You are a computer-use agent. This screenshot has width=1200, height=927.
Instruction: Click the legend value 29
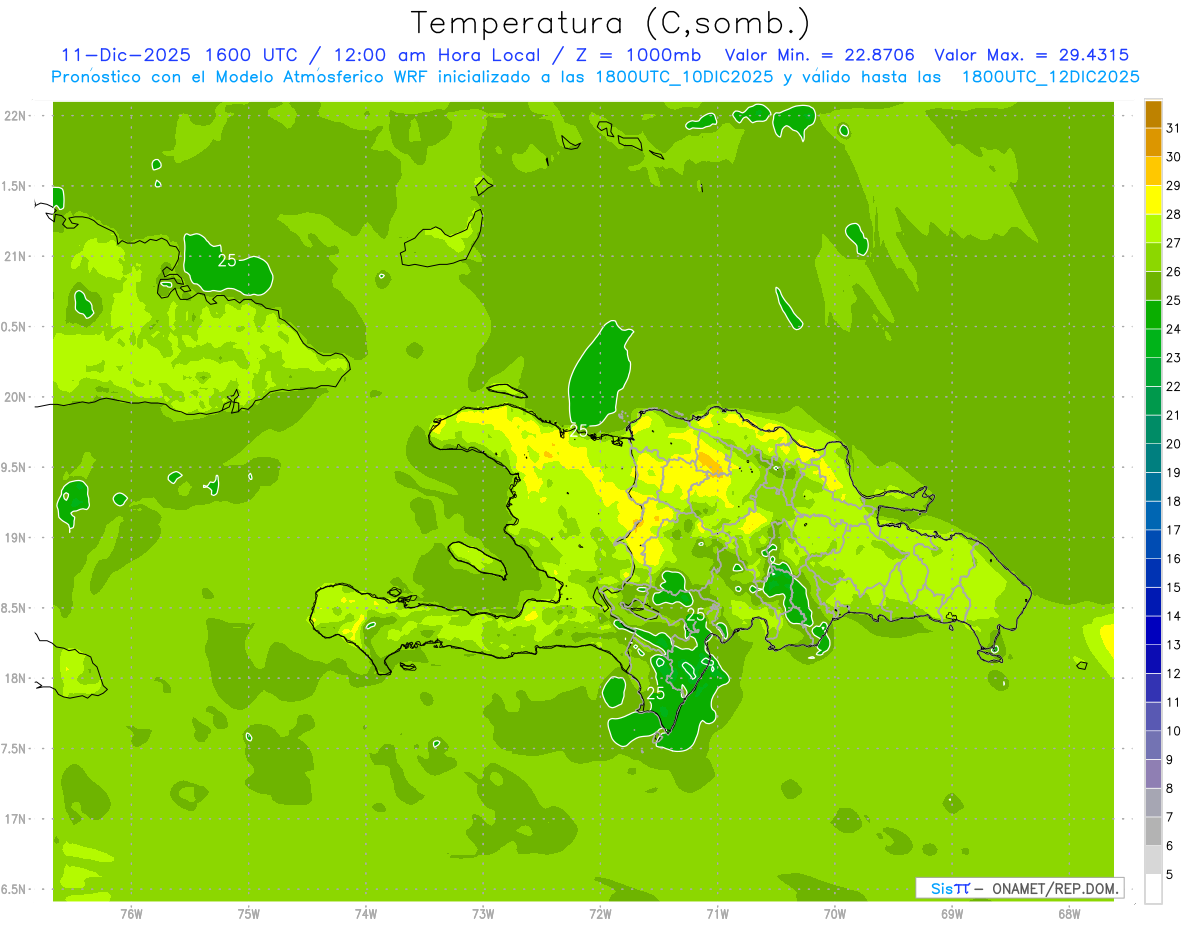pos(1174,186)
